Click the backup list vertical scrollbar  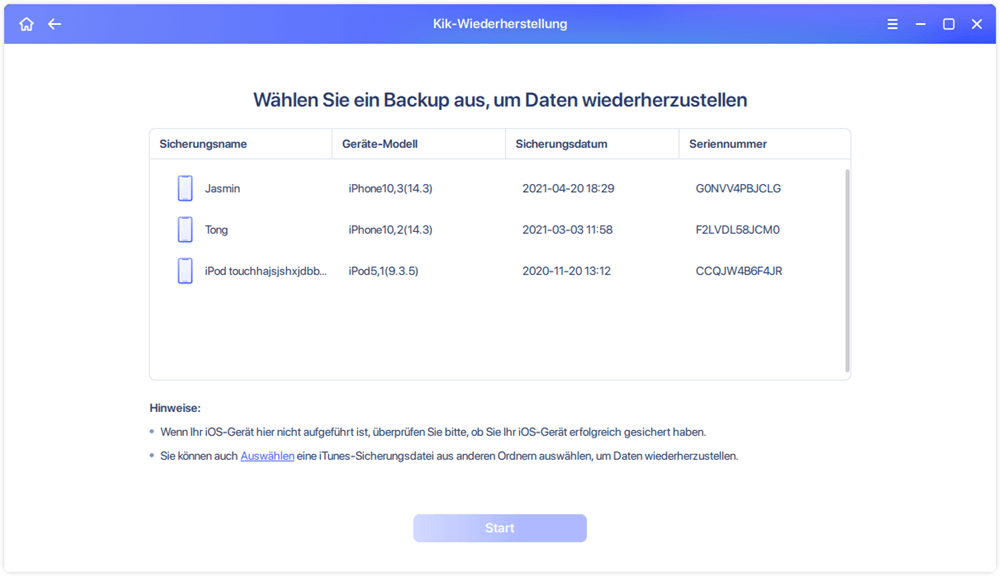click(847, 270)
